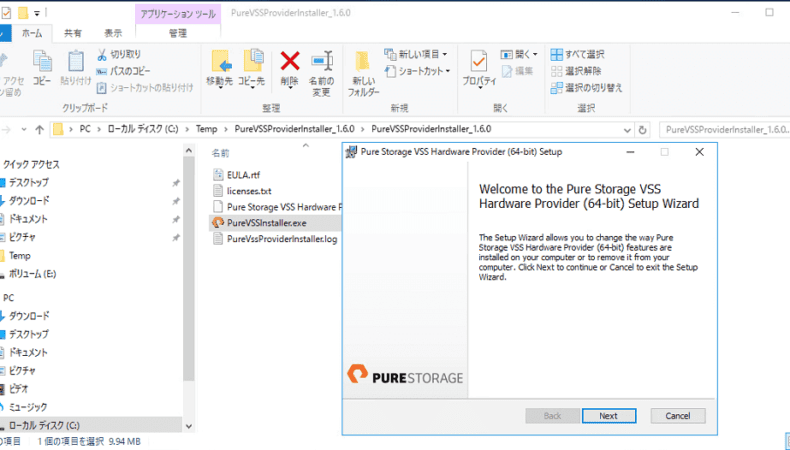Click the 名前 (Name) column header
Viewport: 790px width, 450px height.
pyautogui.click(x=220, y=153)
